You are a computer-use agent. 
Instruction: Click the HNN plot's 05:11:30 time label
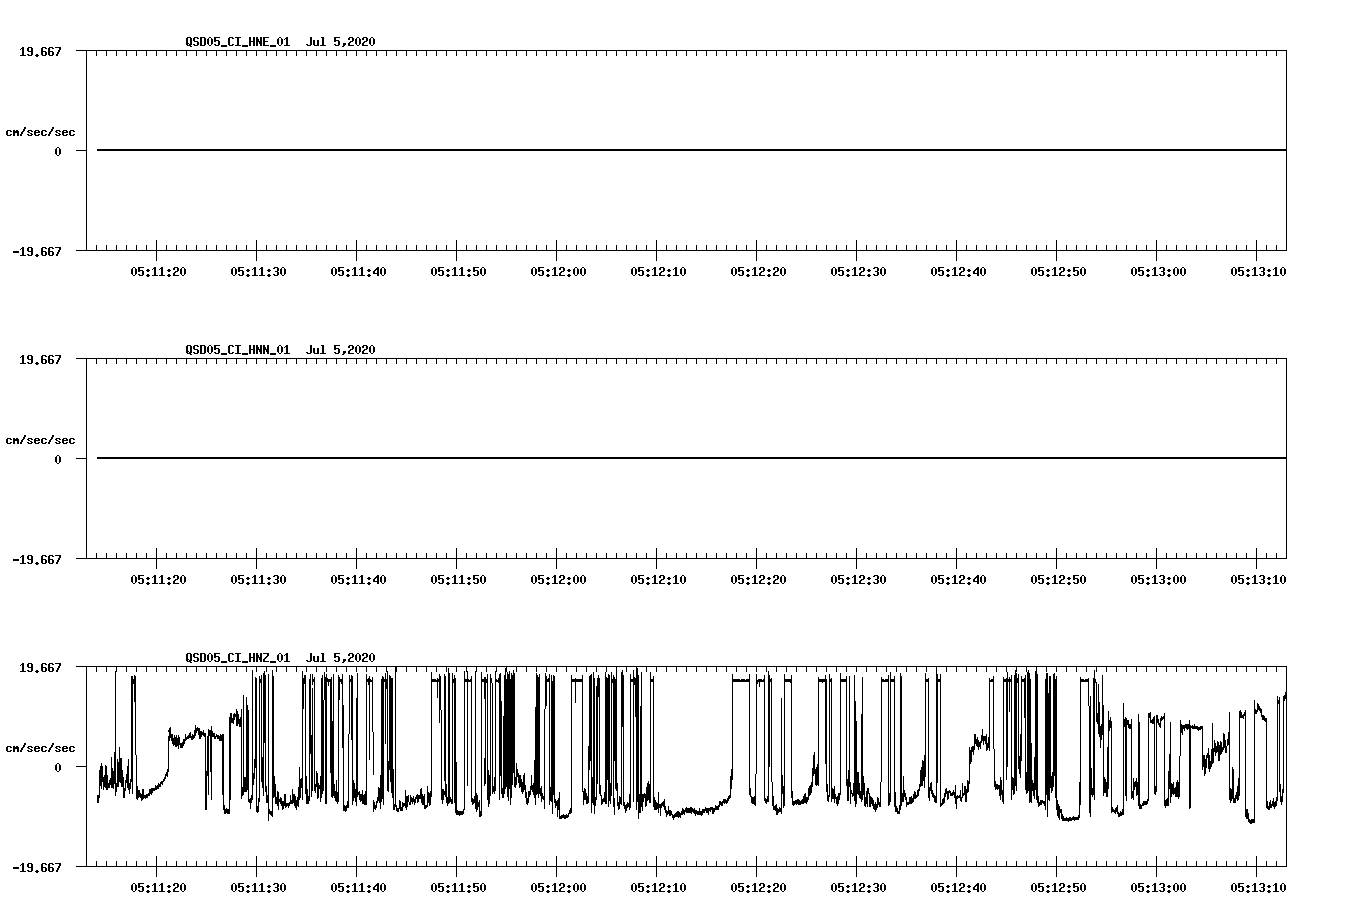(258, 579)
